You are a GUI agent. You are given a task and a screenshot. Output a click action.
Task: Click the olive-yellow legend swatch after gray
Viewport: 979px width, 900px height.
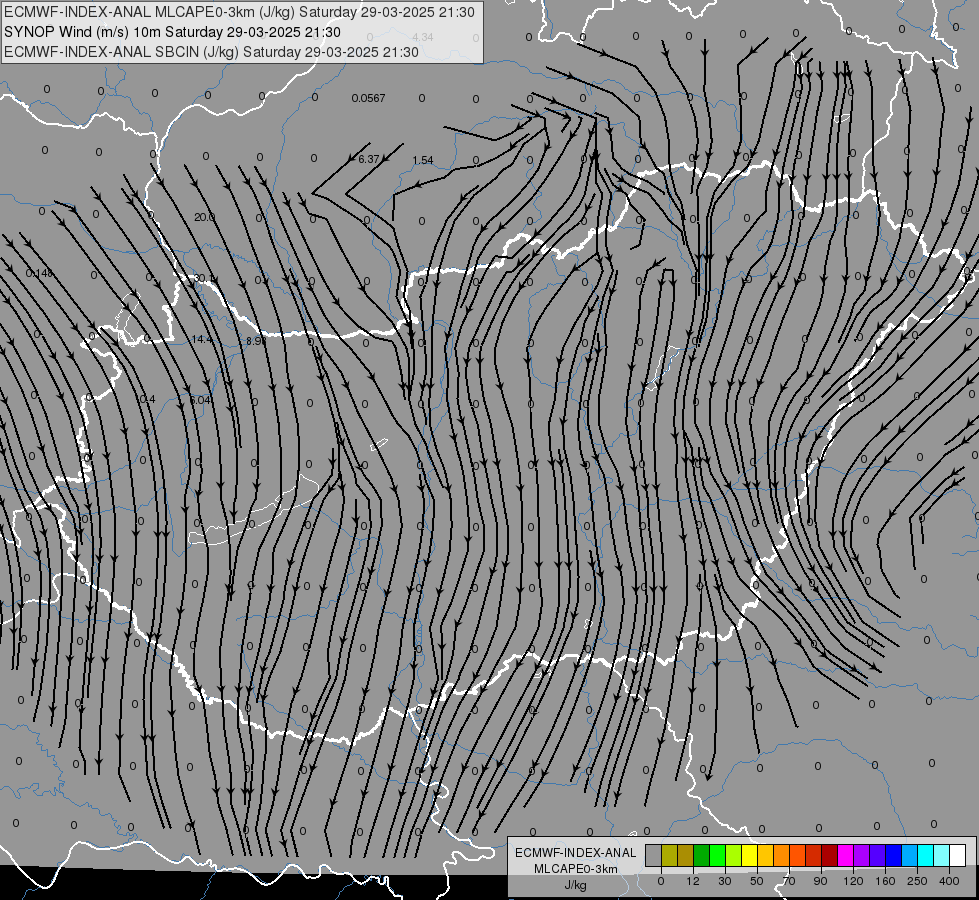(670, 855)
